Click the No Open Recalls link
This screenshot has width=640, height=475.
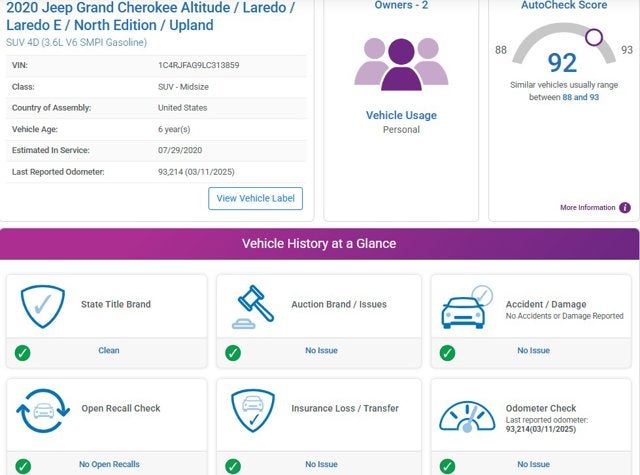109,464
